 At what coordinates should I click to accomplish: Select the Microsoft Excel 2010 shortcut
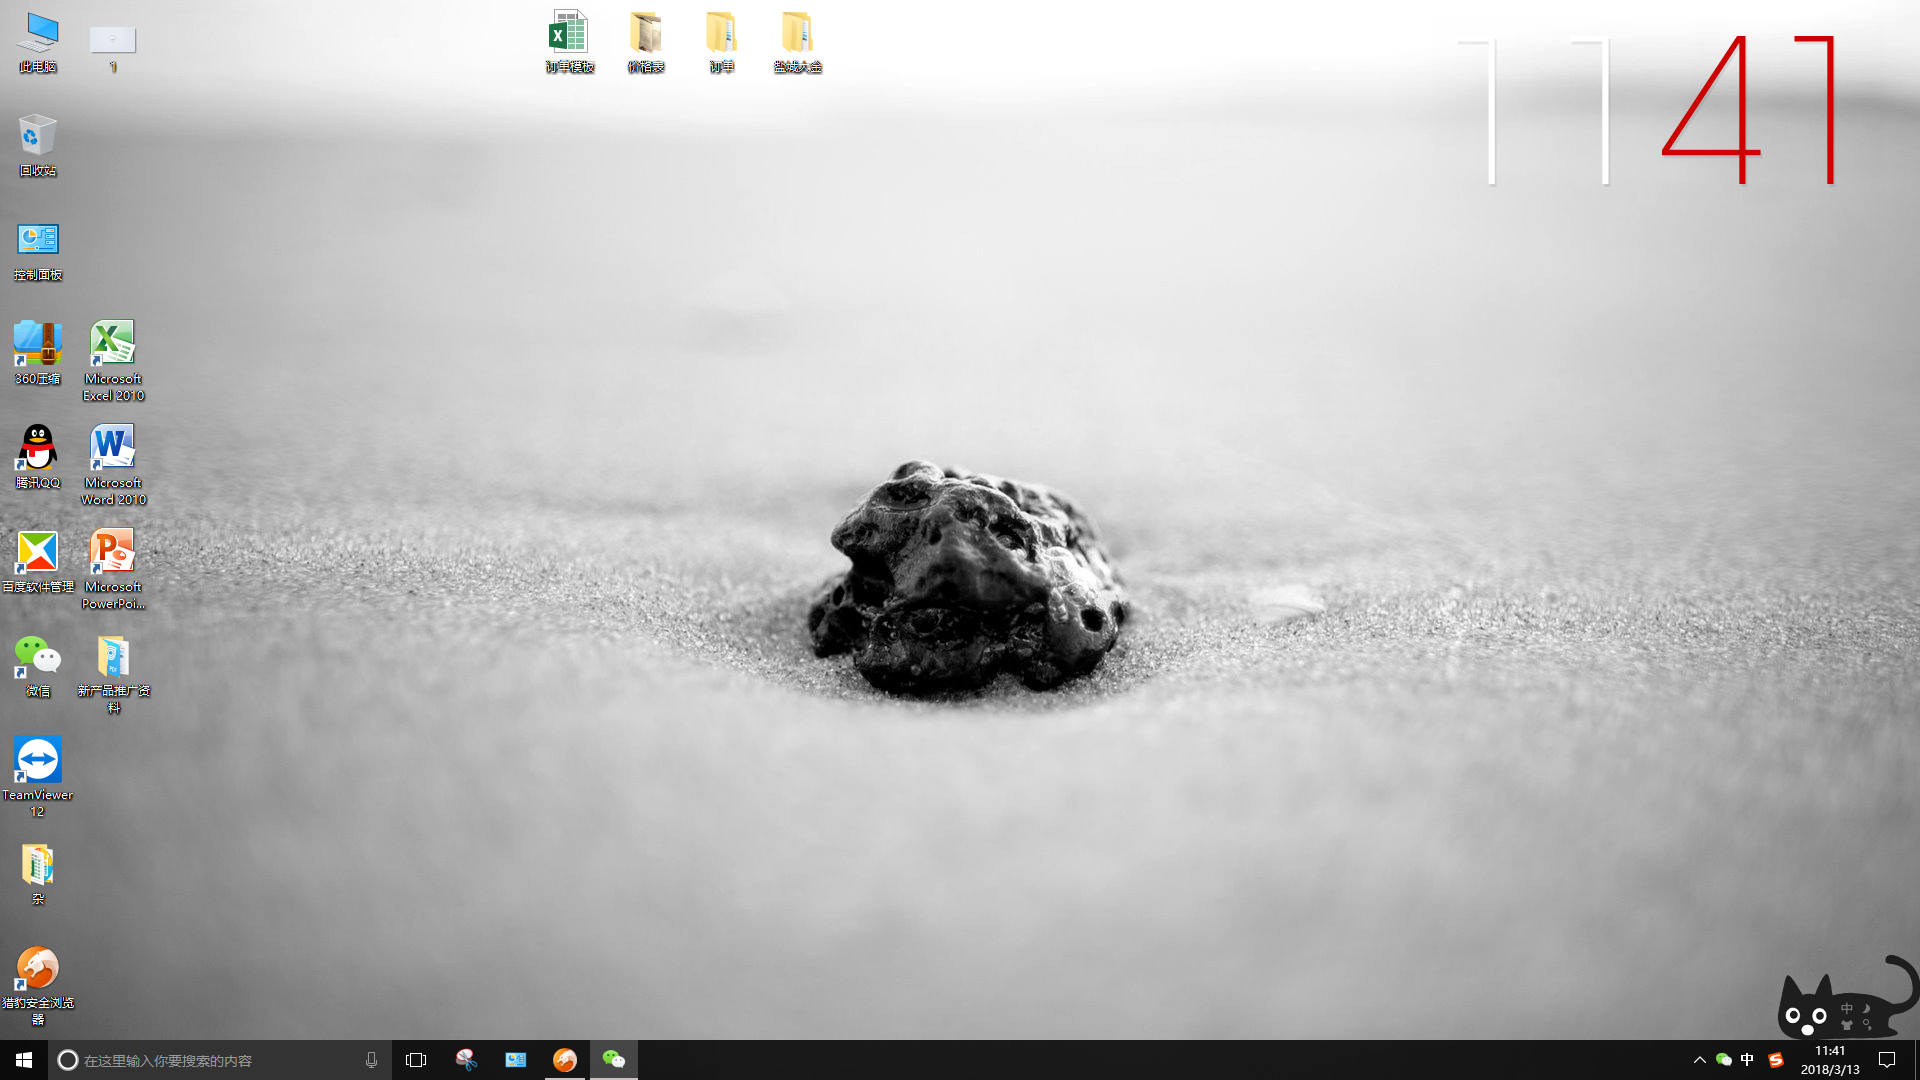113,345
